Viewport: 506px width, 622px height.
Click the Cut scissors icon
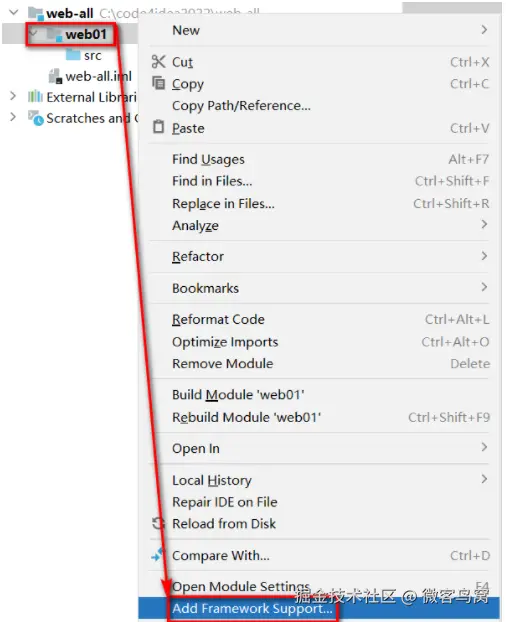point(158,61)
